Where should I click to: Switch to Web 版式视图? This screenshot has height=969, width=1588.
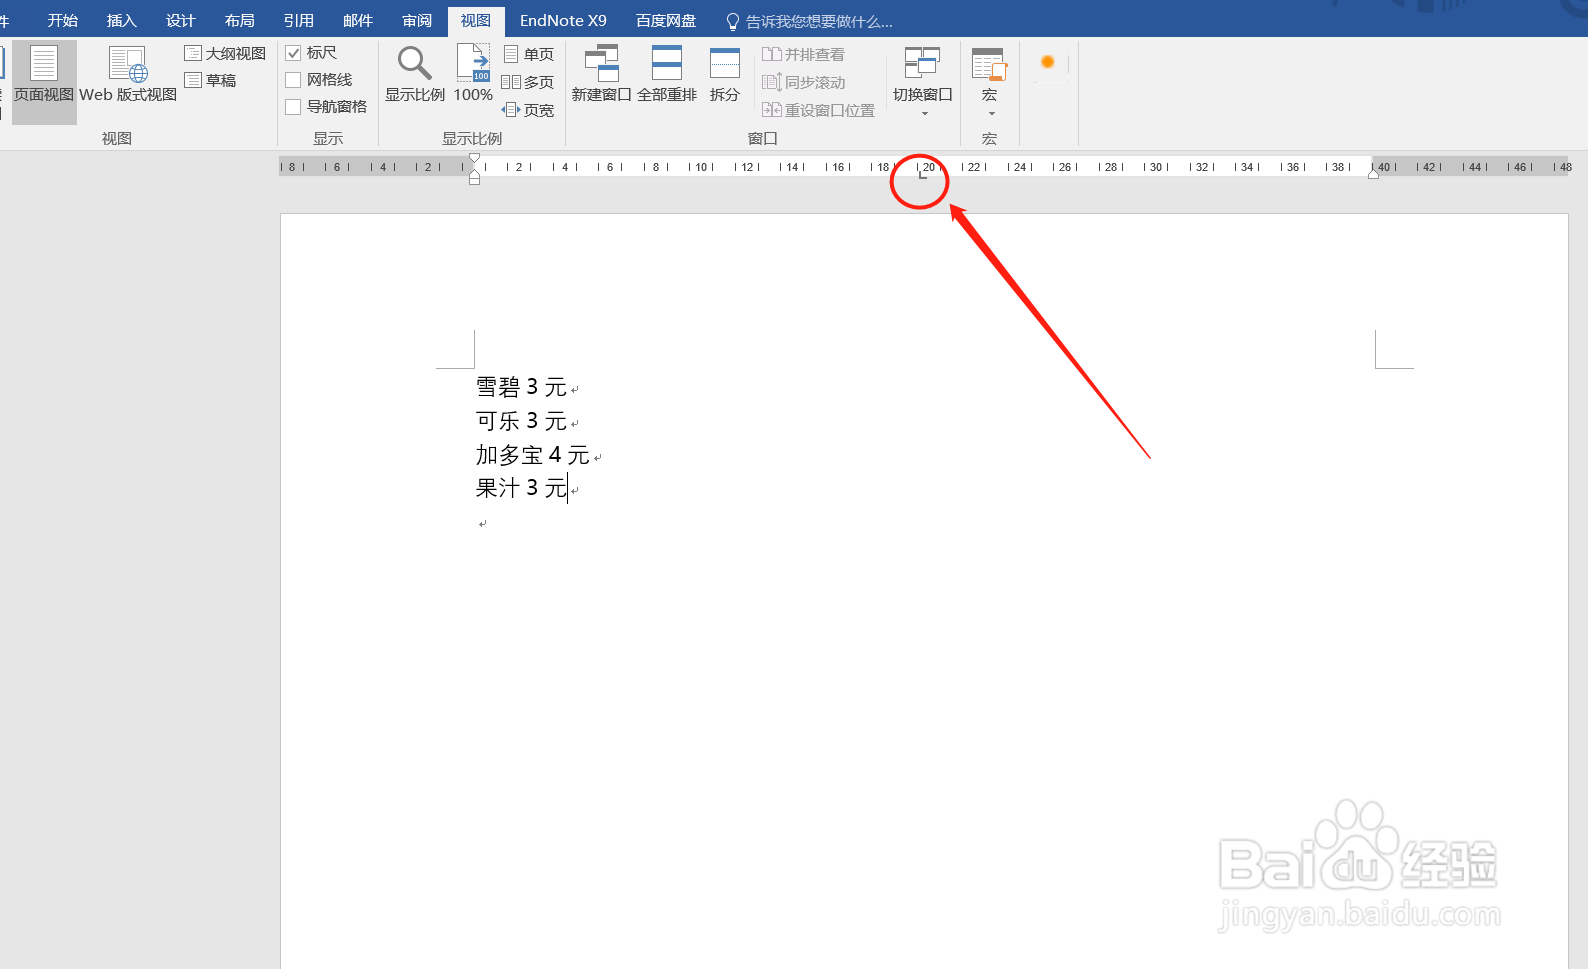(128, 75)
